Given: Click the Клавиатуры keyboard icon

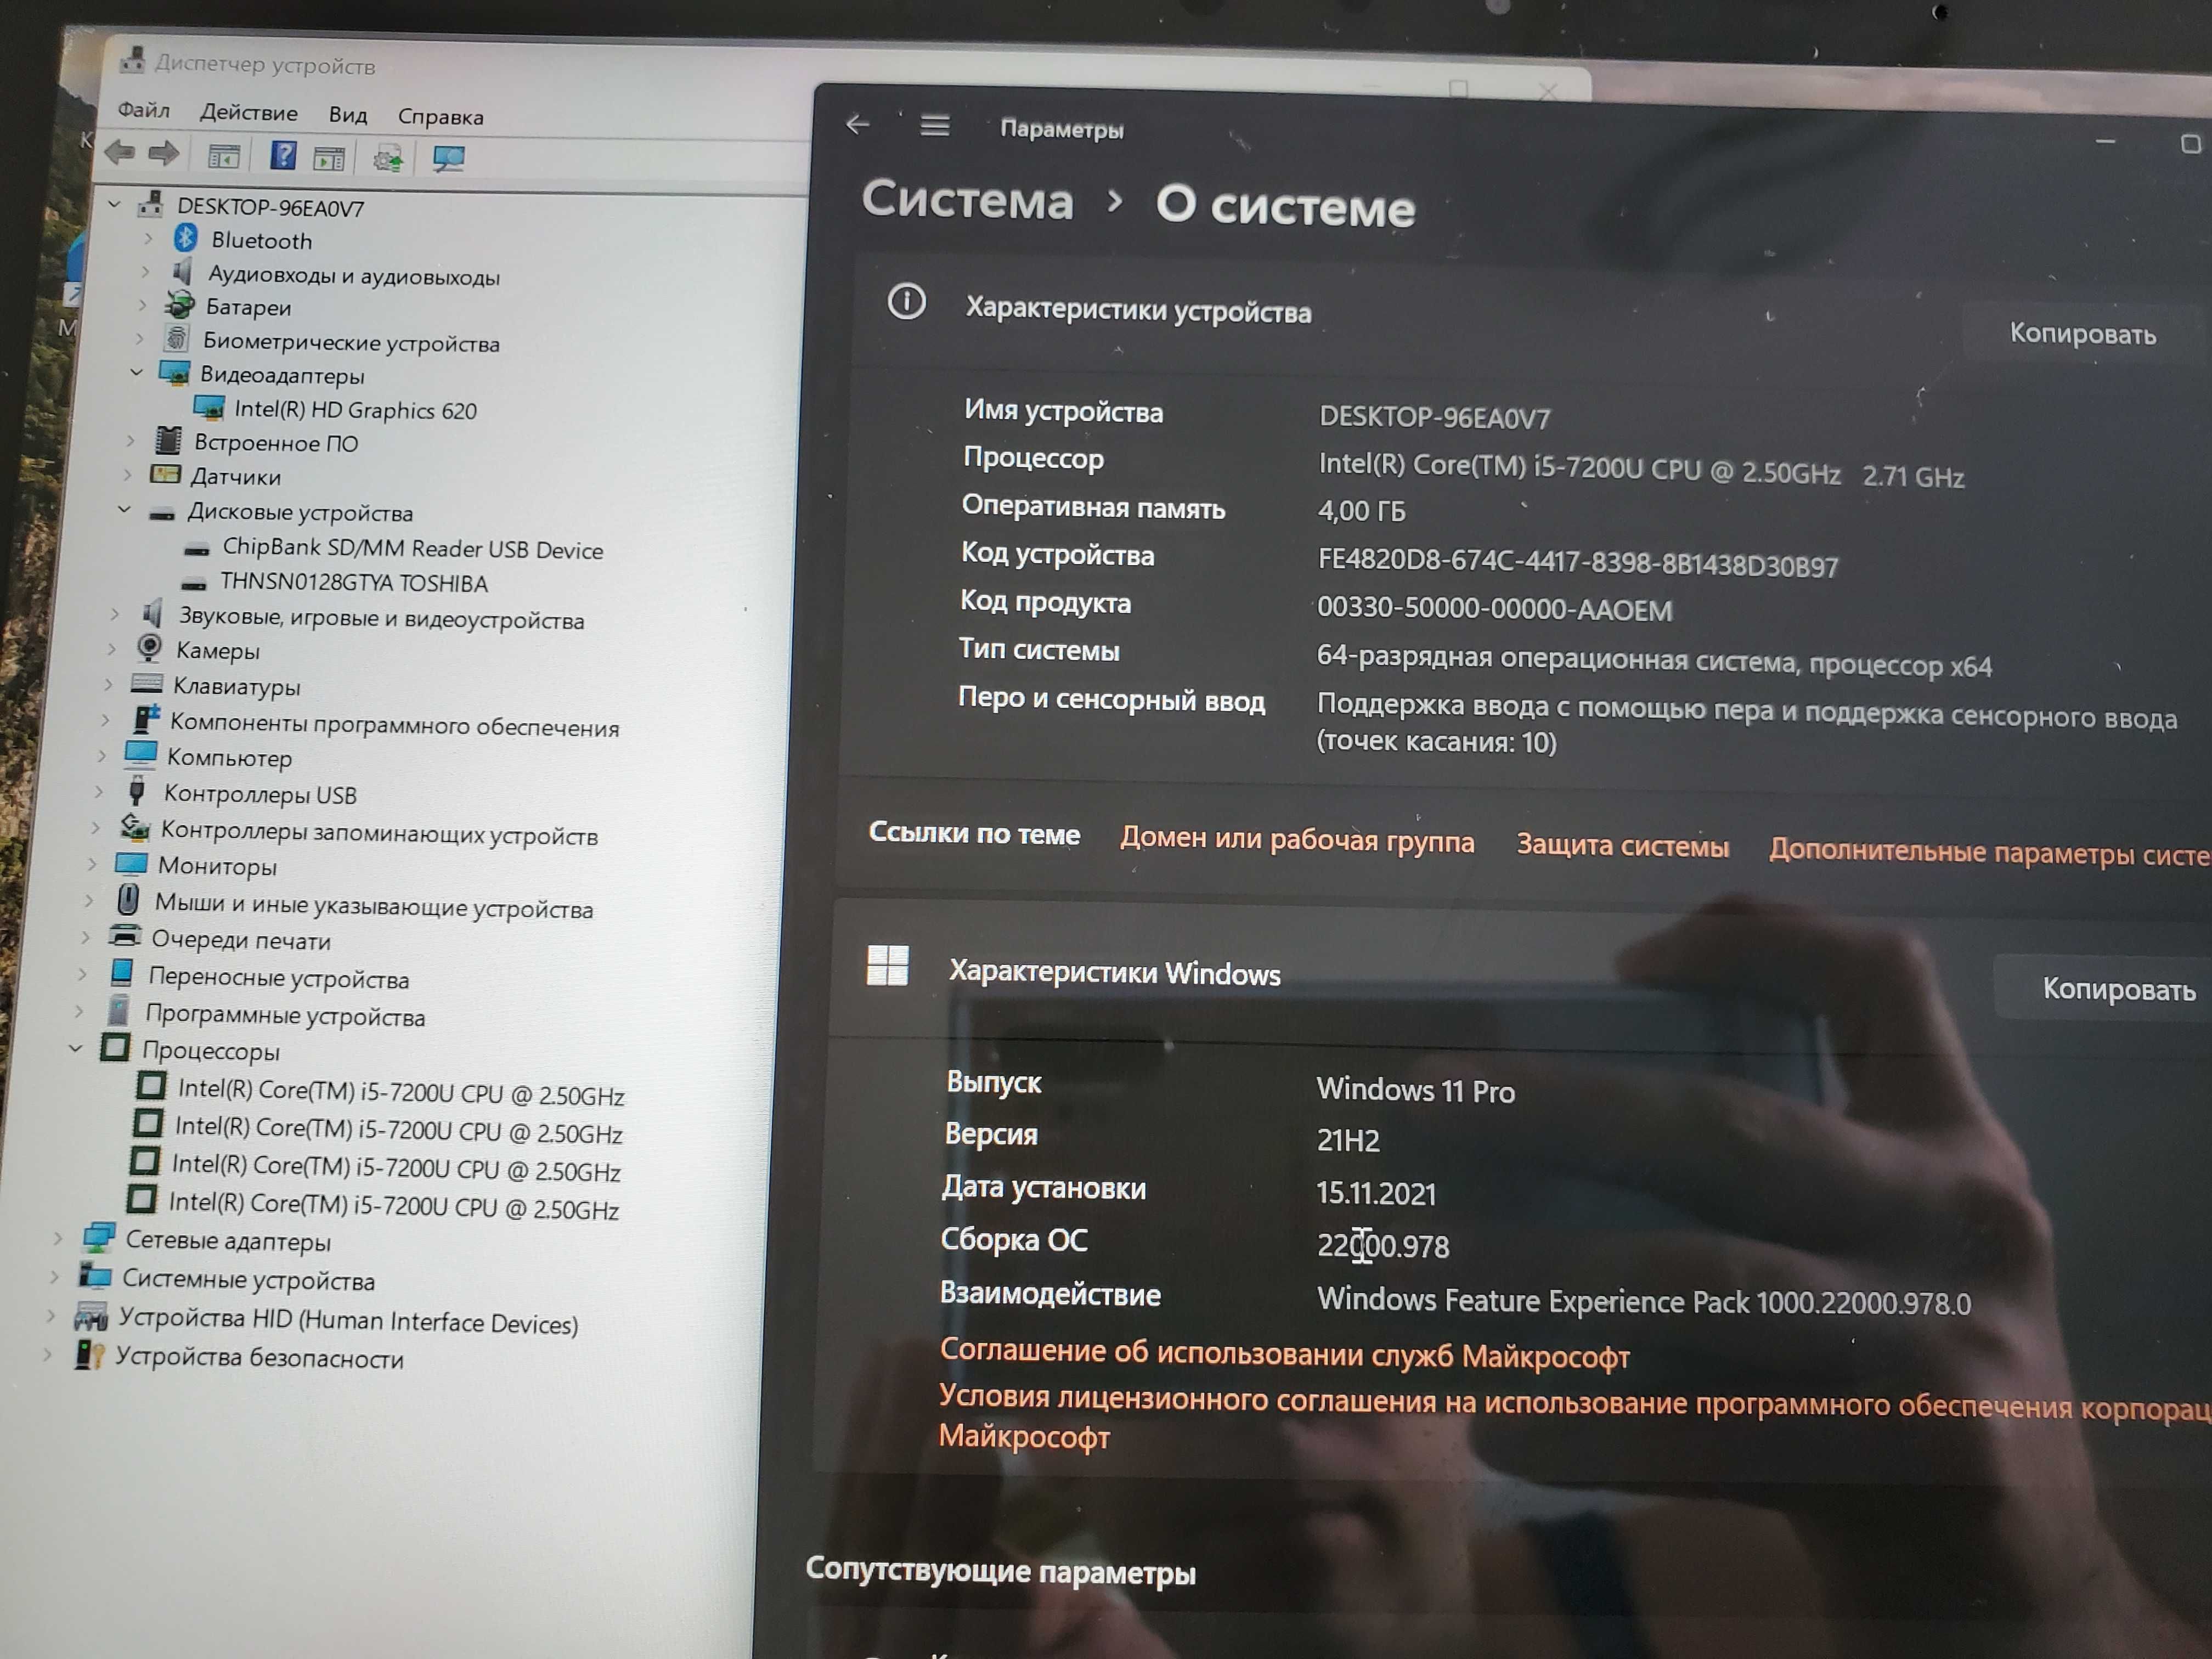Looking at the screenshot, I should click(146, 684).
